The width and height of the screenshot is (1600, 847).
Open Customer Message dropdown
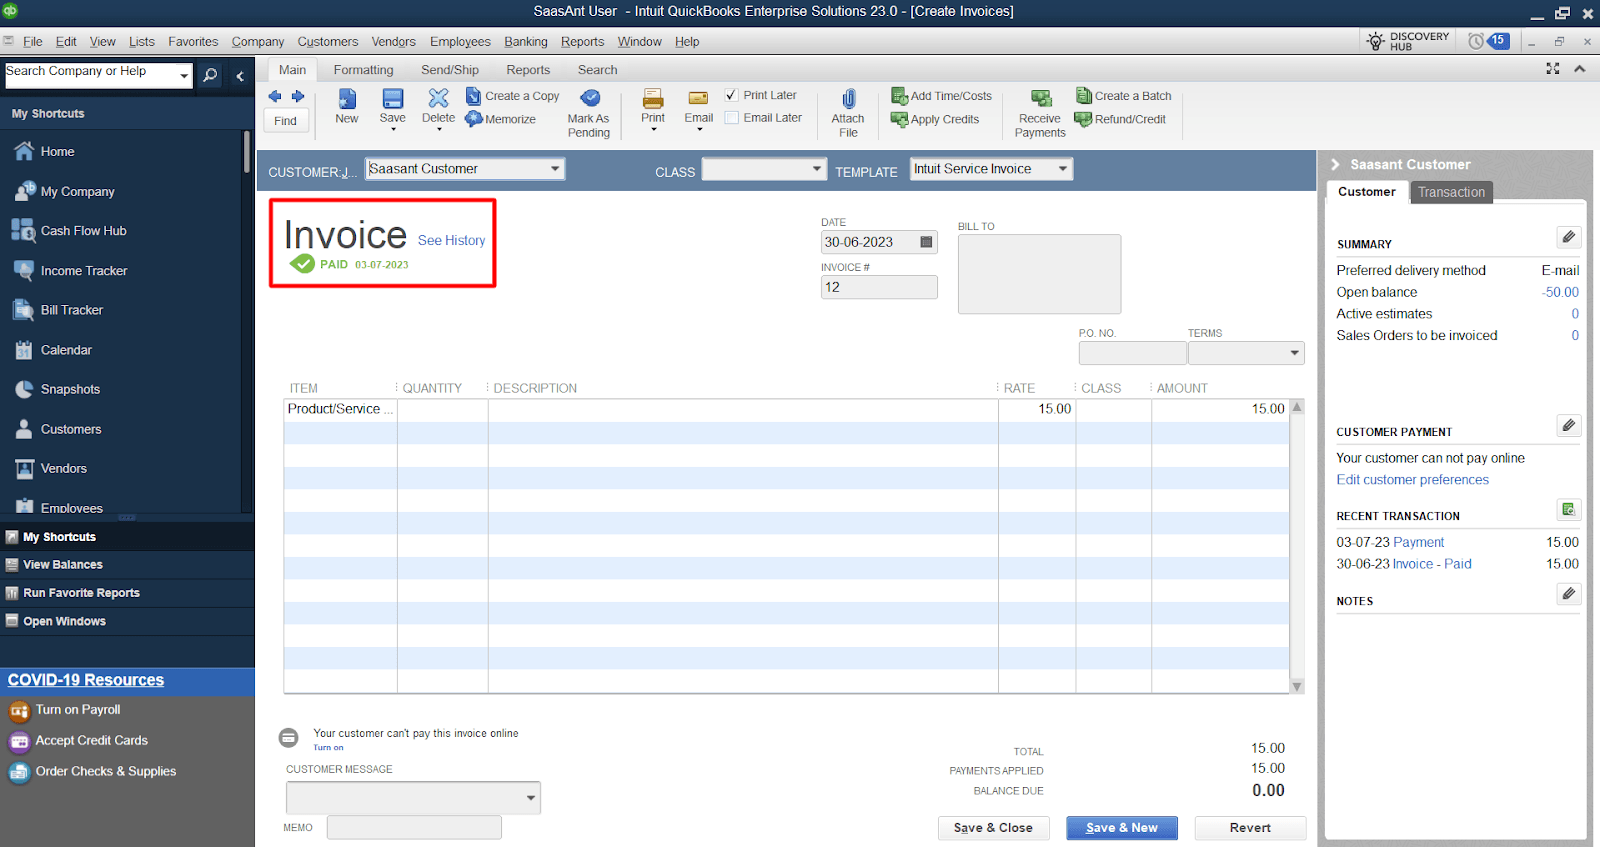(531, 798)
